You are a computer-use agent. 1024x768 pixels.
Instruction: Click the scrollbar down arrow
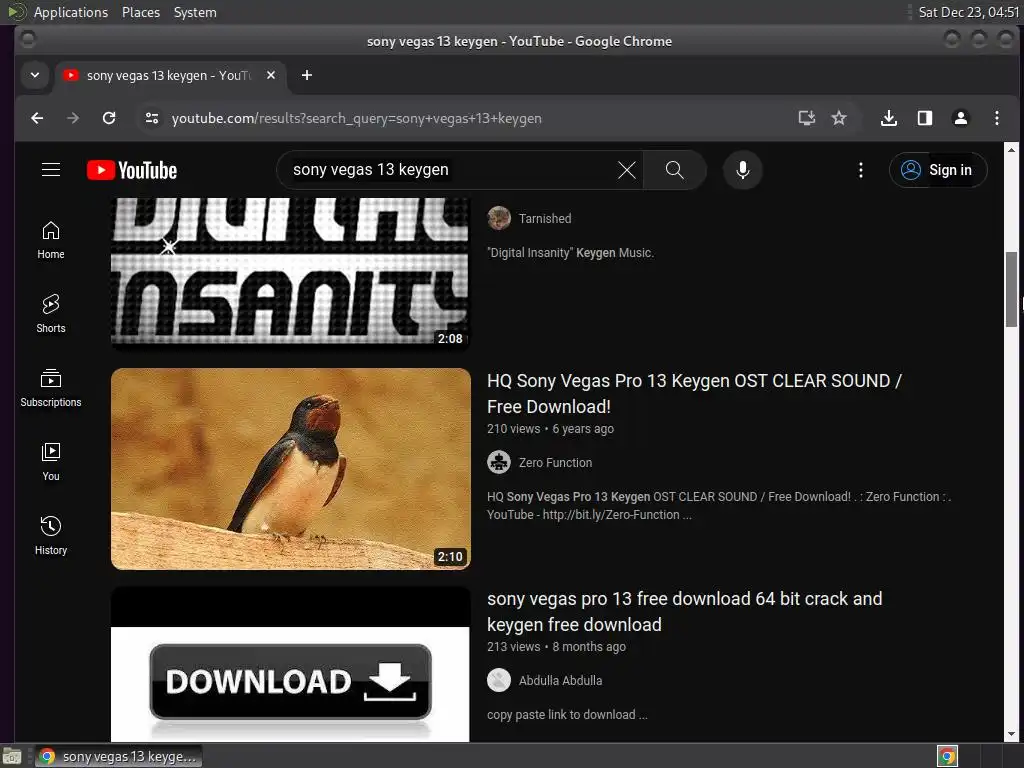(1011, 734)
